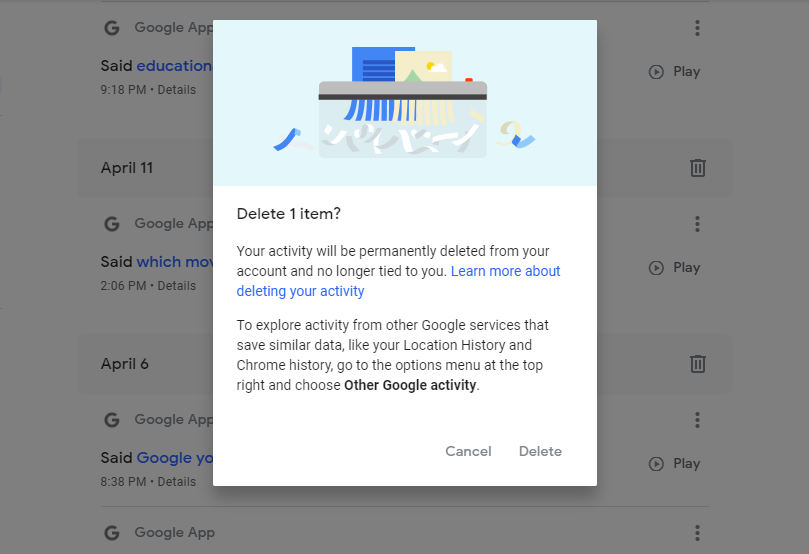The image size is (809, 554).
Task: Click the Delete button in dialog
Action: coord(540,451)
